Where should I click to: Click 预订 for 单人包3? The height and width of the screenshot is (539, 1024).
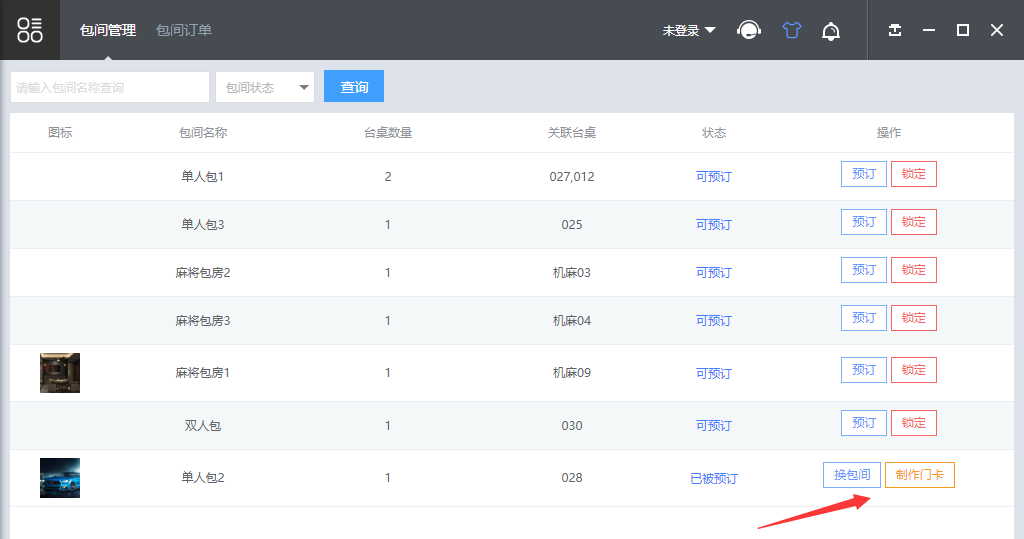click(x=863, y=222)
